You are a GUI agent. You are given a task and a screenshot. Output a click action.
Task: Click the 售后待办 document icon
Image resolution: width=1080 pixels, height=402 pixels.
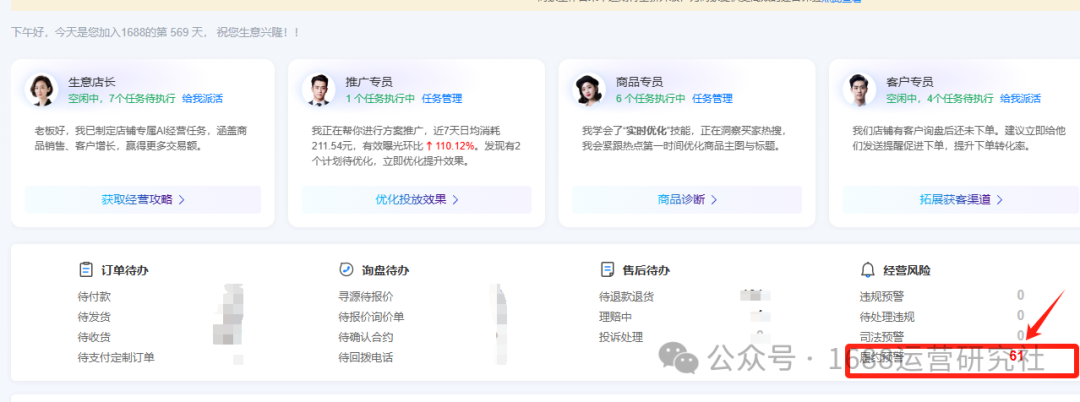[607, 270]
